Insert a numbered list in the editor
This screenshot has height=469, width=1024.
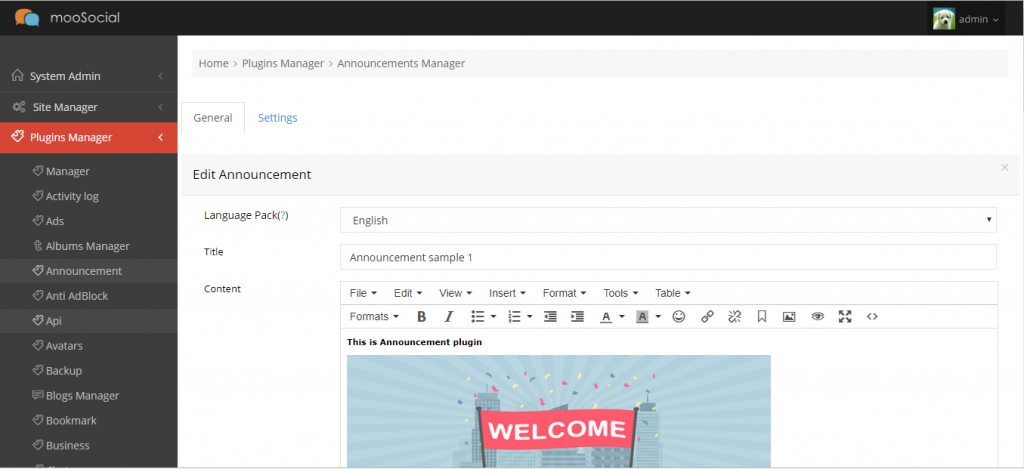pos(514,317)
